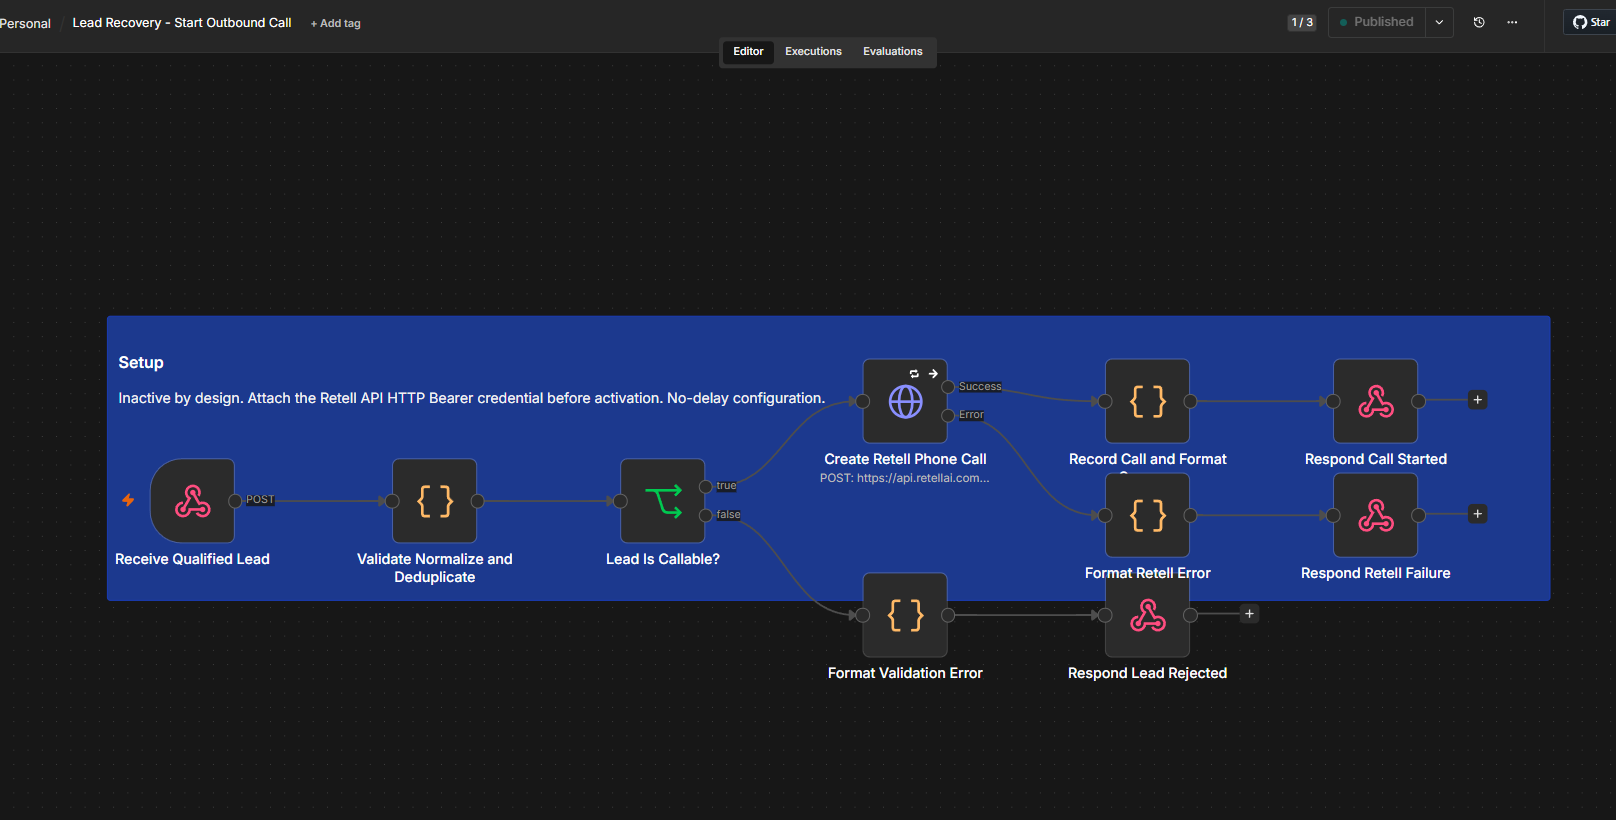Viewport: 1616px width, 820px height.
Task: Click the 'Receive Qualified Lead' label
Action: [192, 559]
